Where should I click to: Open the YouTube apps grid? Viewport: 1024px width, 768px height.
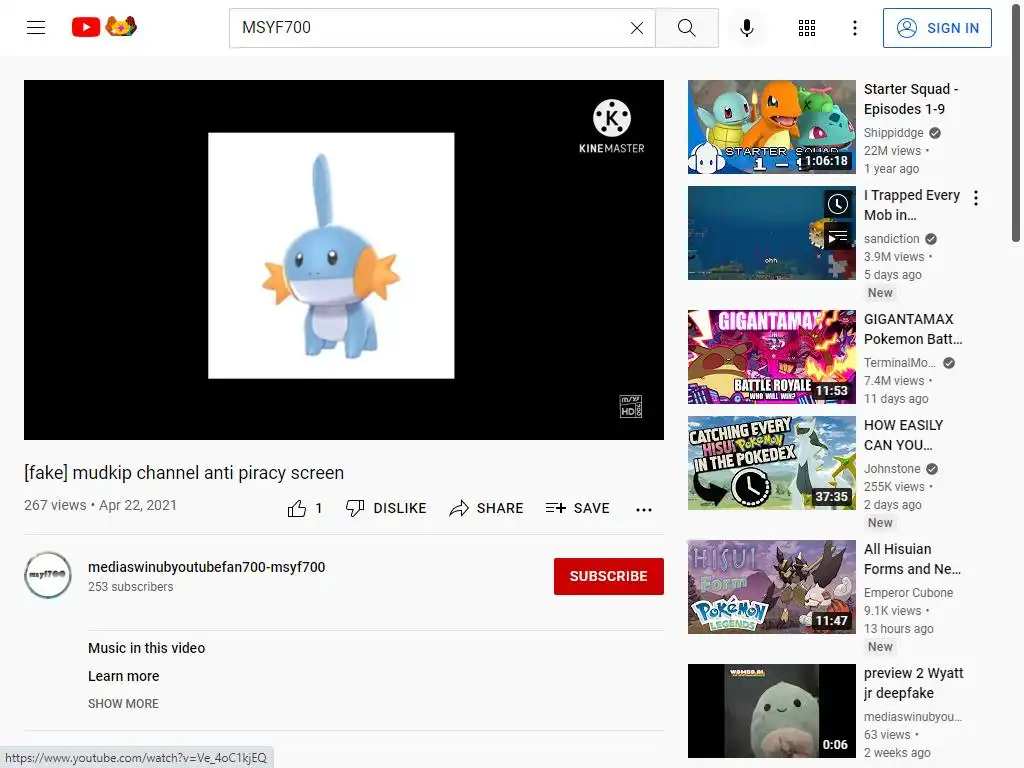coord(807,28)
